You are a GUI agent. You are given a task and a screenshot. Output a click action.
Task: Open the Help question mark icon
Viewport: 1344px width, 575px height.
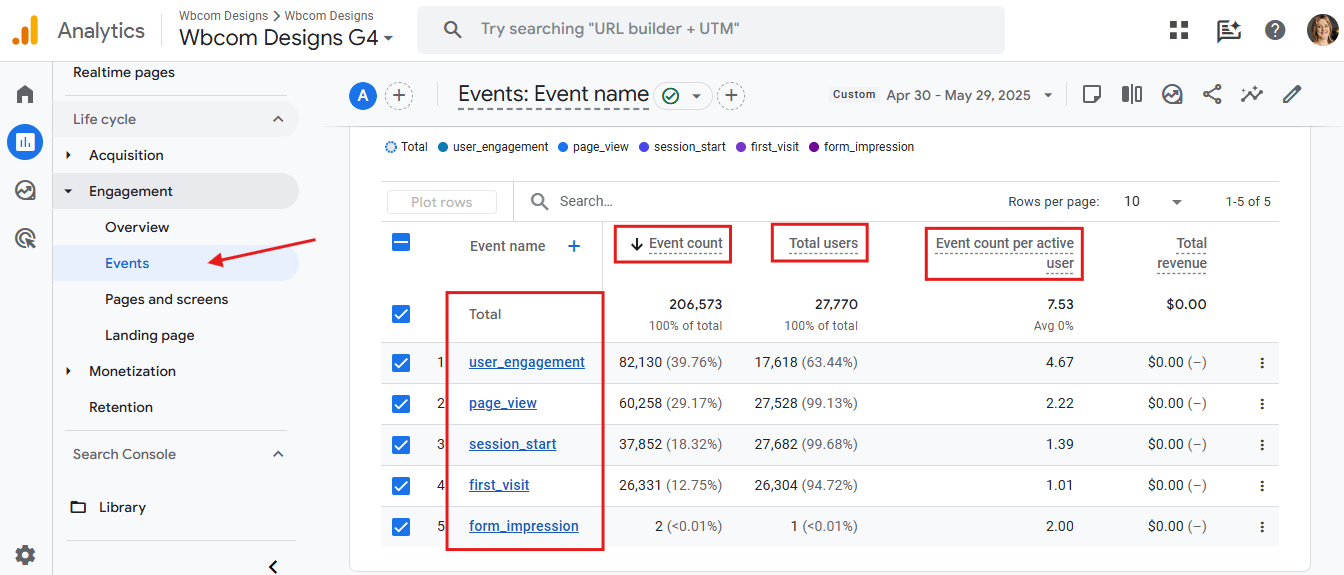pos(1275,30)
